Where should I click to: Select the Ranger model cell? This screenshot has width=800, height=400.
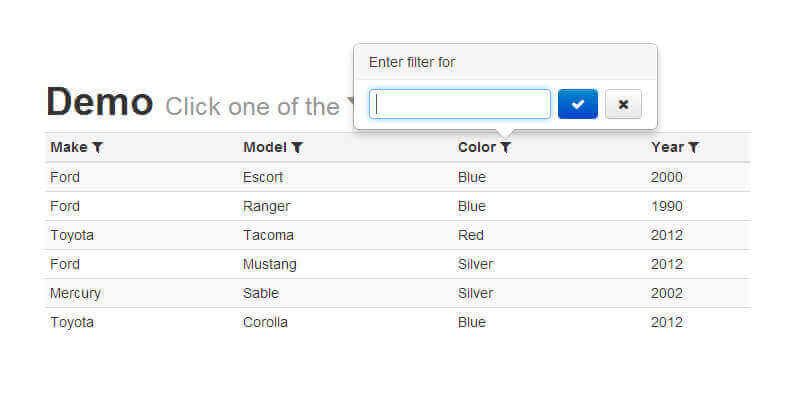pos(266,206)
